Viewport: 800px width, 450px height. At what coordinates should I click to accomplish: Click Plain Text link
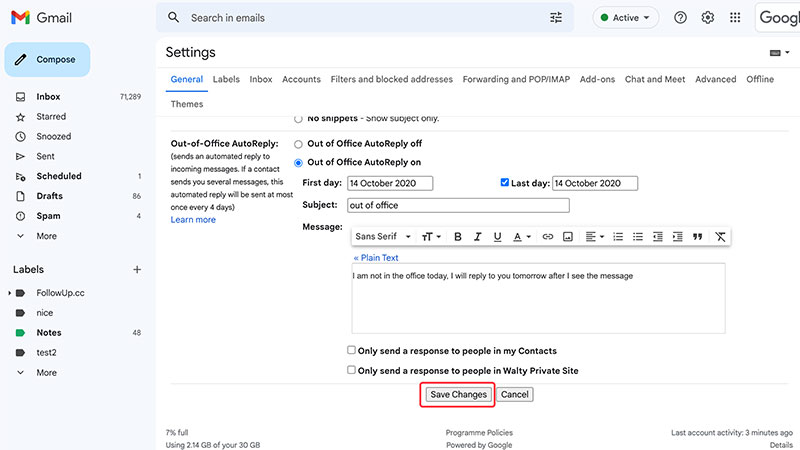(x=376, y=258)
